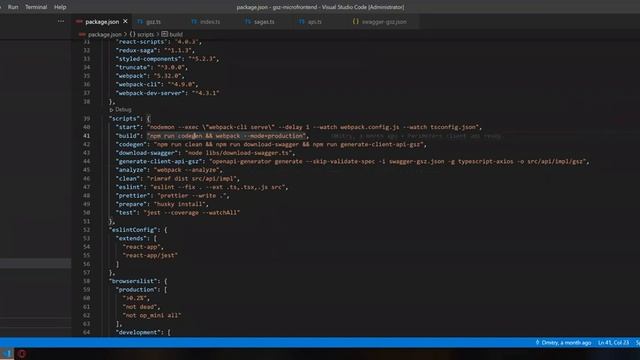The height and width of the screenshot is (360, 640).
Task: Click line number 39 in gutter
Action: (x=87, y=118)
